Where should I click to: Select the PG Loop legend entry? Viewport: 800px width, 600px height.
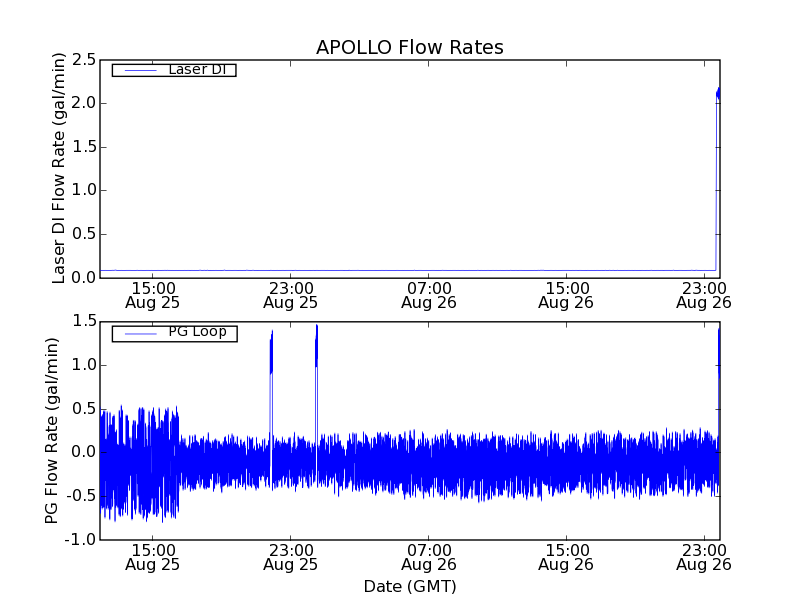tap(197, 332)
